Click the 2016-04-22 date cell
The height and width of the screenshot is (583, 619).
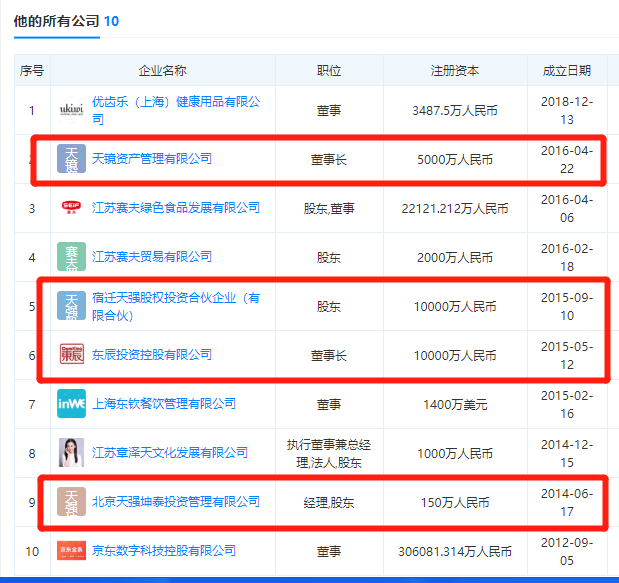point(567,159)
